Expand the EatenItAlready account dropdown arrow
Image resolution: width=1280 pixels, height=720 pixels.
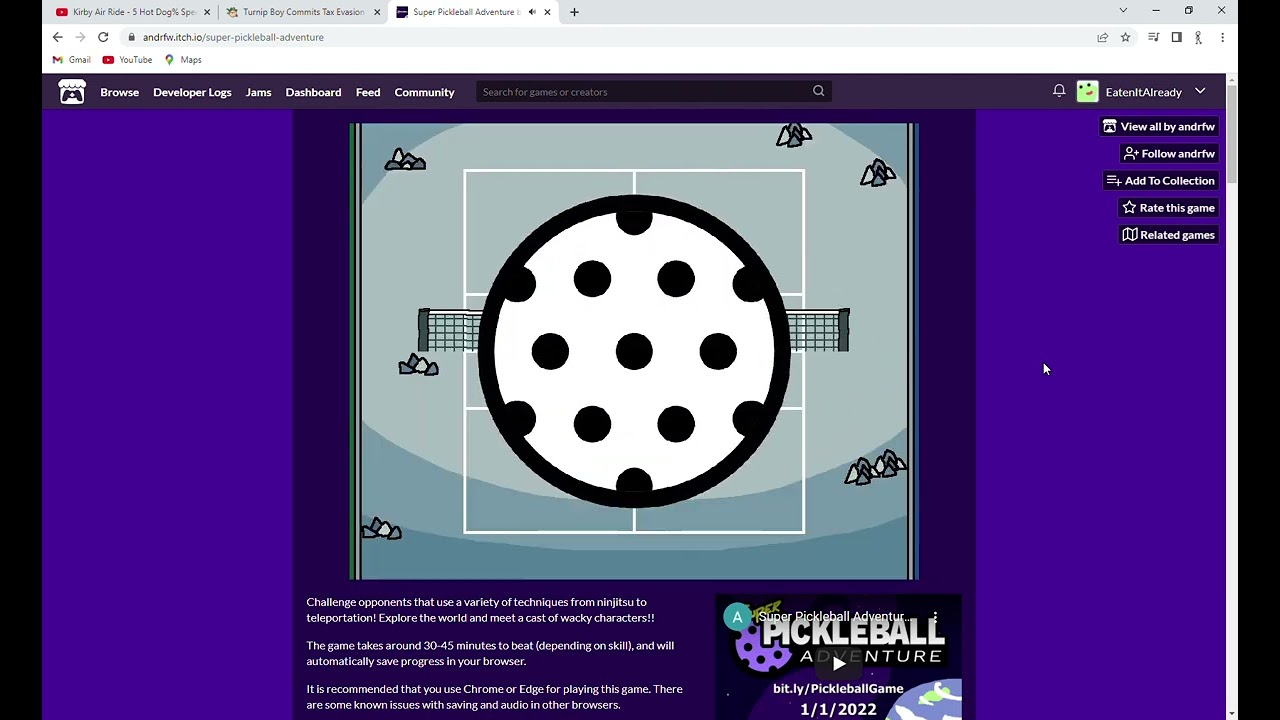tap(1200, 92)
